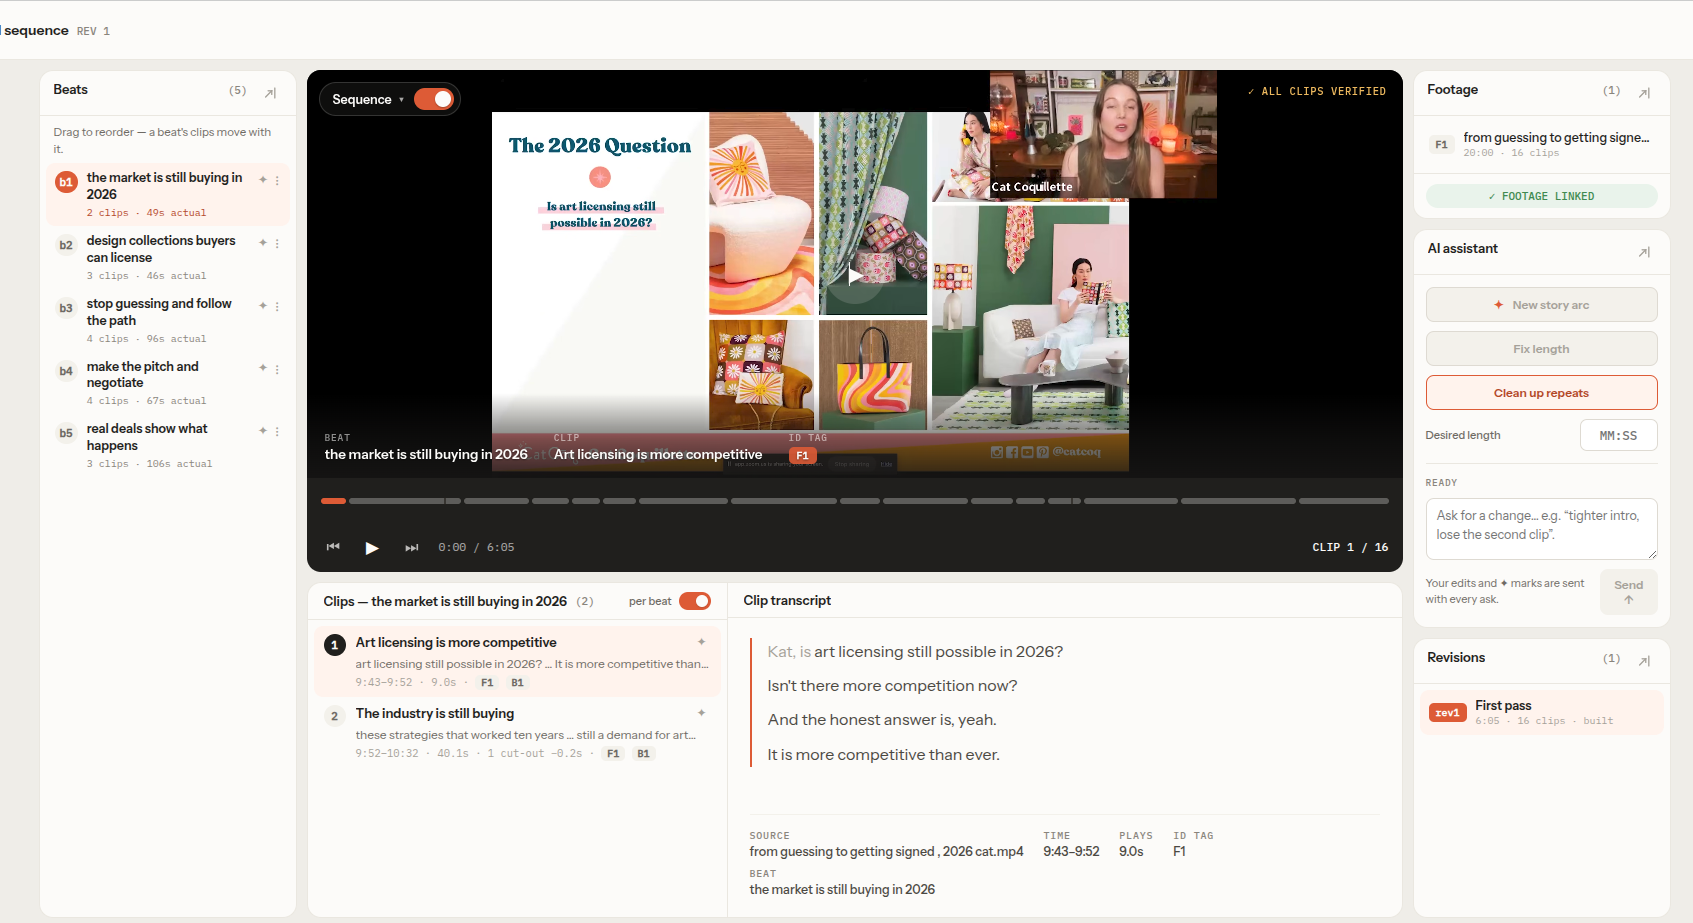Click the F1 ID tag in video overlay

pos(802,456)
